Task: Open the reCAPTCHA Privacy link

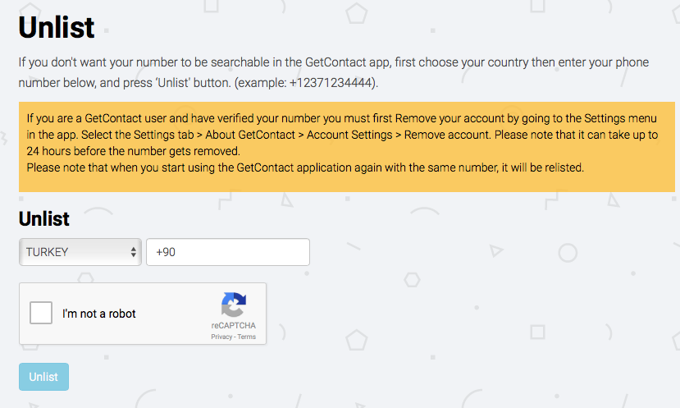Action: click(x=221, y=337)
